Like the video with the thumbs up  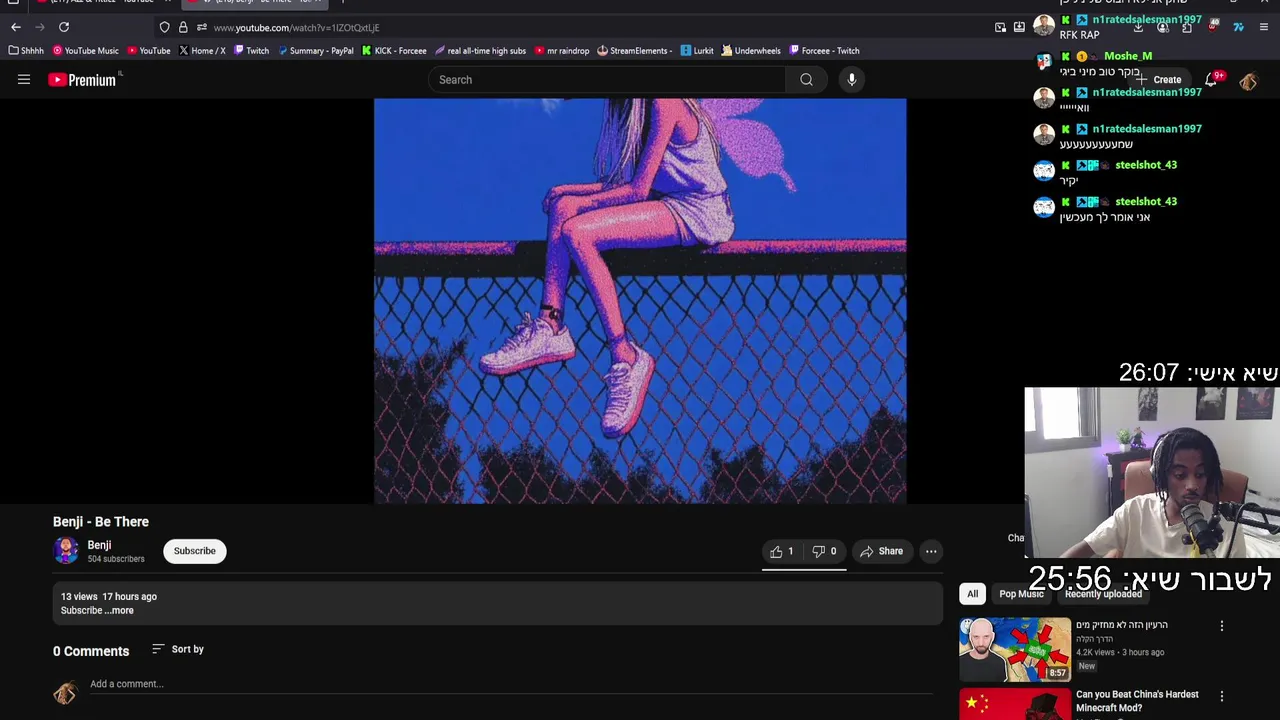[x=782, y=551]
